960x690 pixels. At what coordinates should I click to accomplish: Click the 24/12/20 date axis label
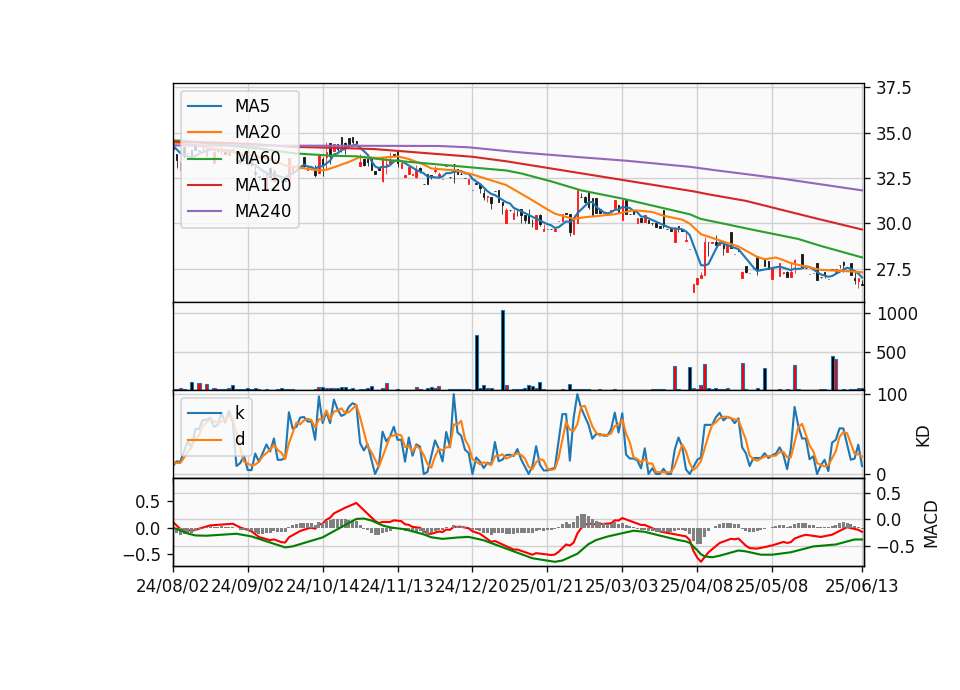[472, 587]
